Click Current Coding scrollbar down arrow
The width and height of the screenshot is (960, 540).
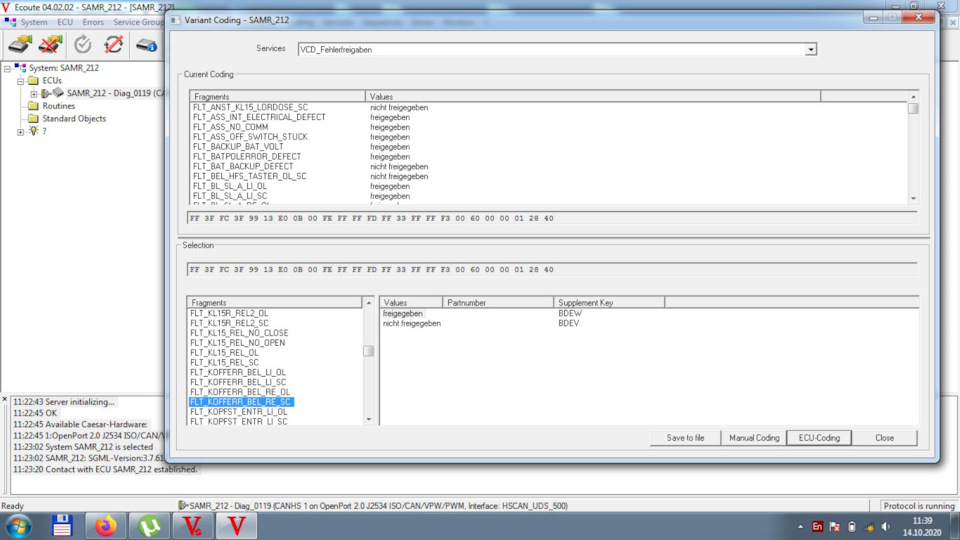pos(913,198)
